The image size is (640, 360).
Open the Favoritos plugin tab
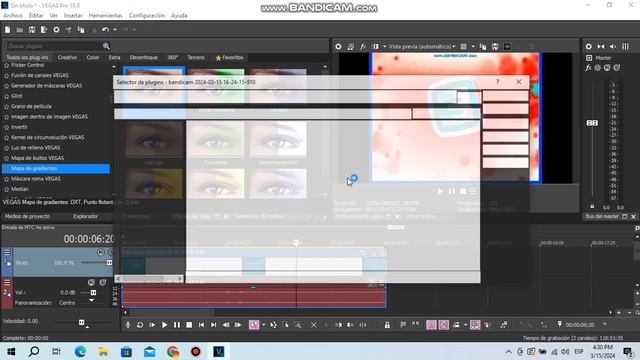229,58
